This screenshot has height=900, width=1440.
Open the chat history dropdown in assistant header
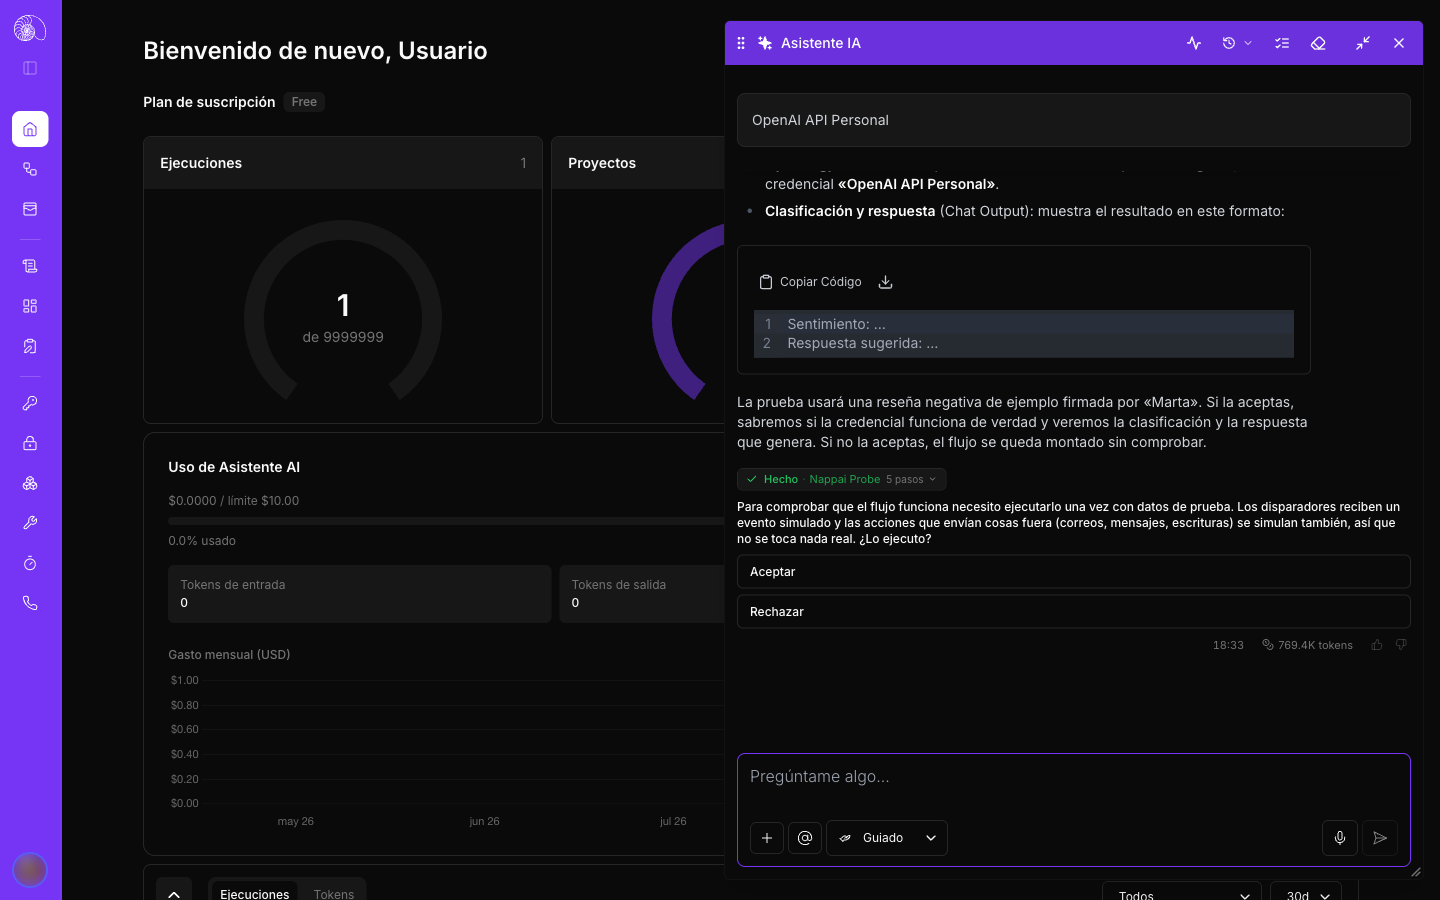click(1237, 43)
